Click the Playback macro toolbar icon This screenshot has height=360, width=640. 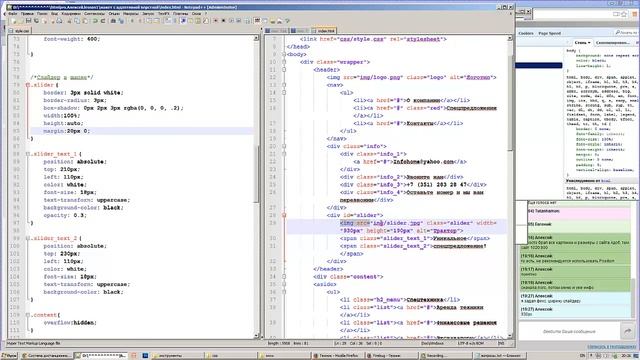(x=231, y=20)
